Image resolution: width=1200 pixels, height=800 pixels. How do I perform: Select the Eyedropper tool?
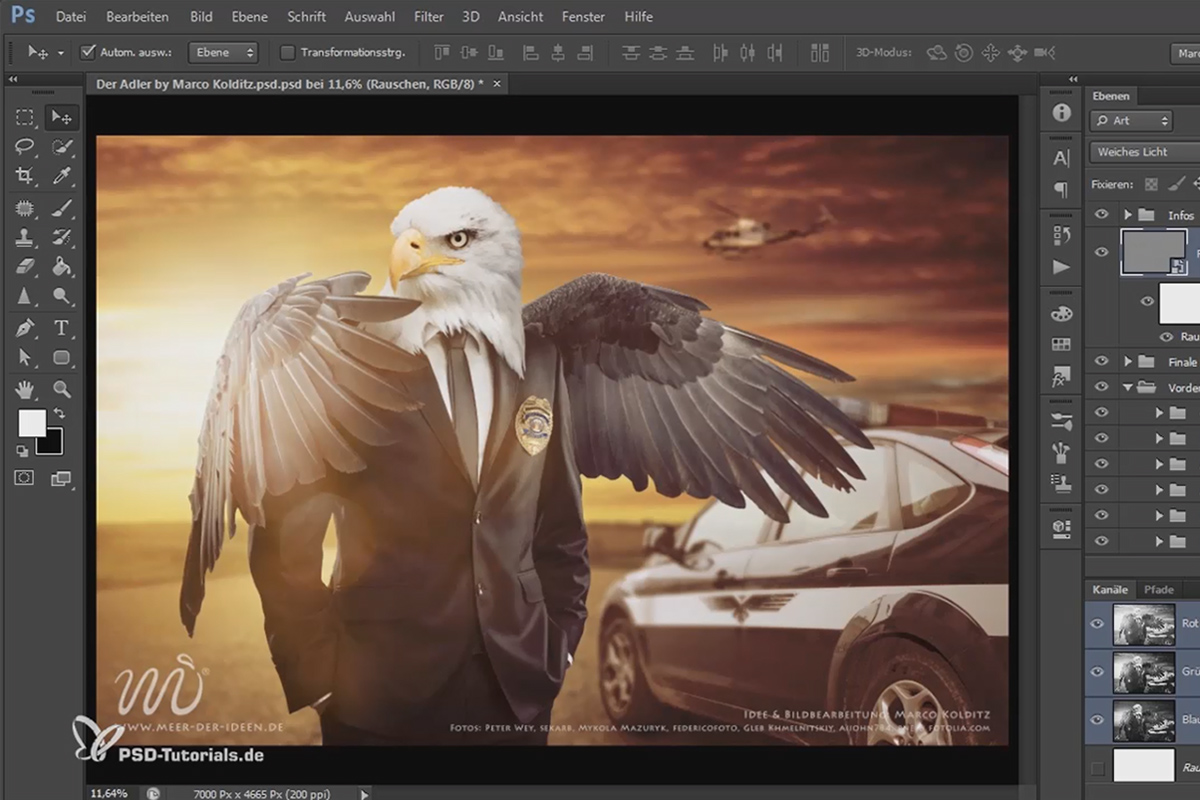click(x=61, y=177)
